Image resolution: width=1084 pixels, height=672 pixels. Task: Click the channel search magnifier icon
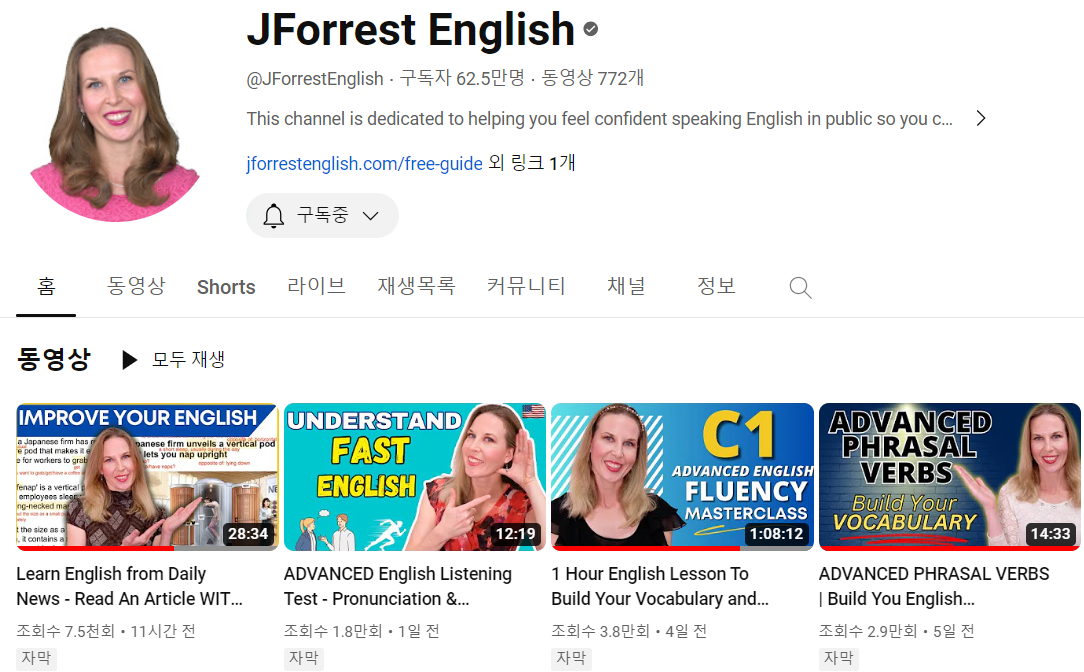coord(801,287)
